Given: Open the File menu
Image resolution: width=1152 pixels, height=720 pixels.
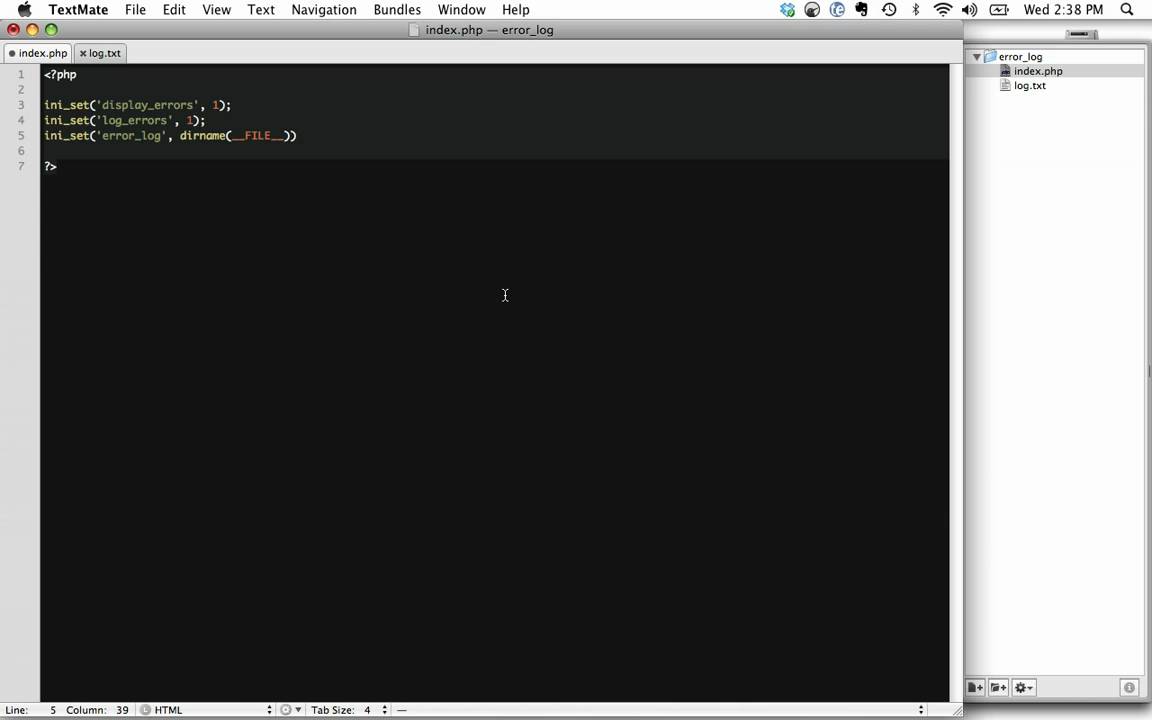Looking at the screenshot, I should (x=135, y=10).
